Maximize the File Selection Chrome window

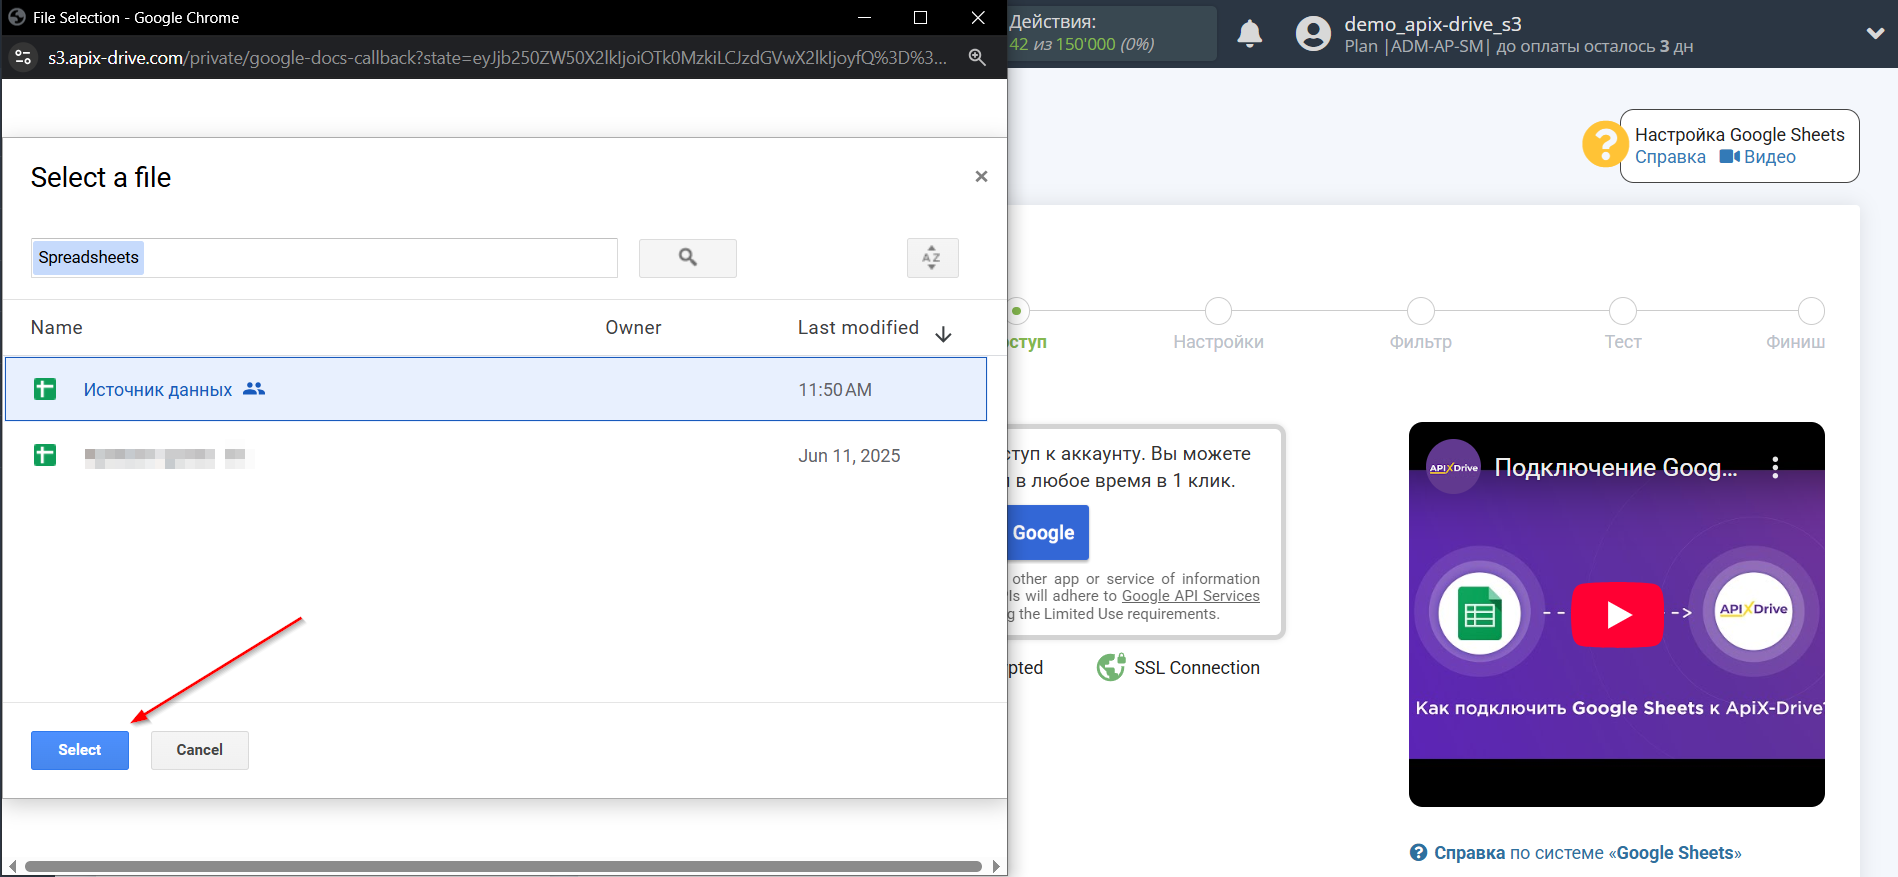pyautogui.click(x=920, y=17)
